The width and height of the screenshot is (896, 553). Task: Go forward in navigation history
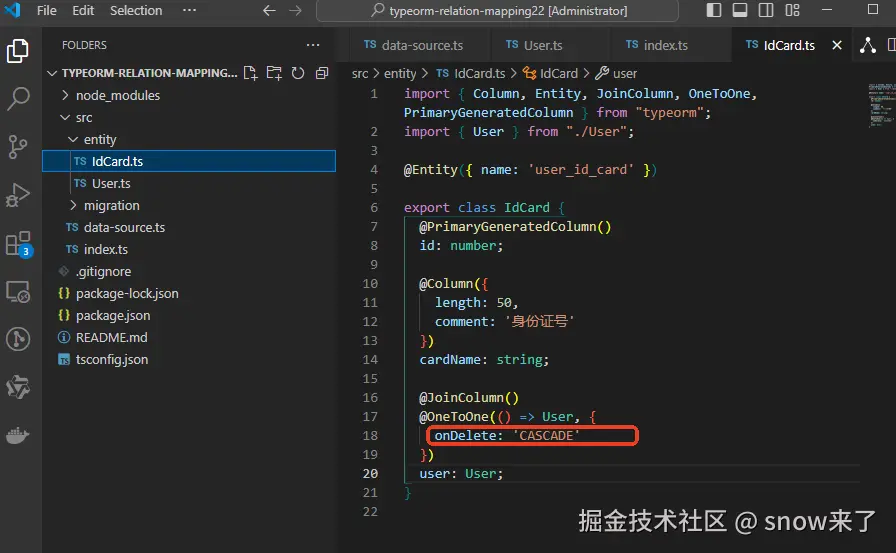[295, 10]
